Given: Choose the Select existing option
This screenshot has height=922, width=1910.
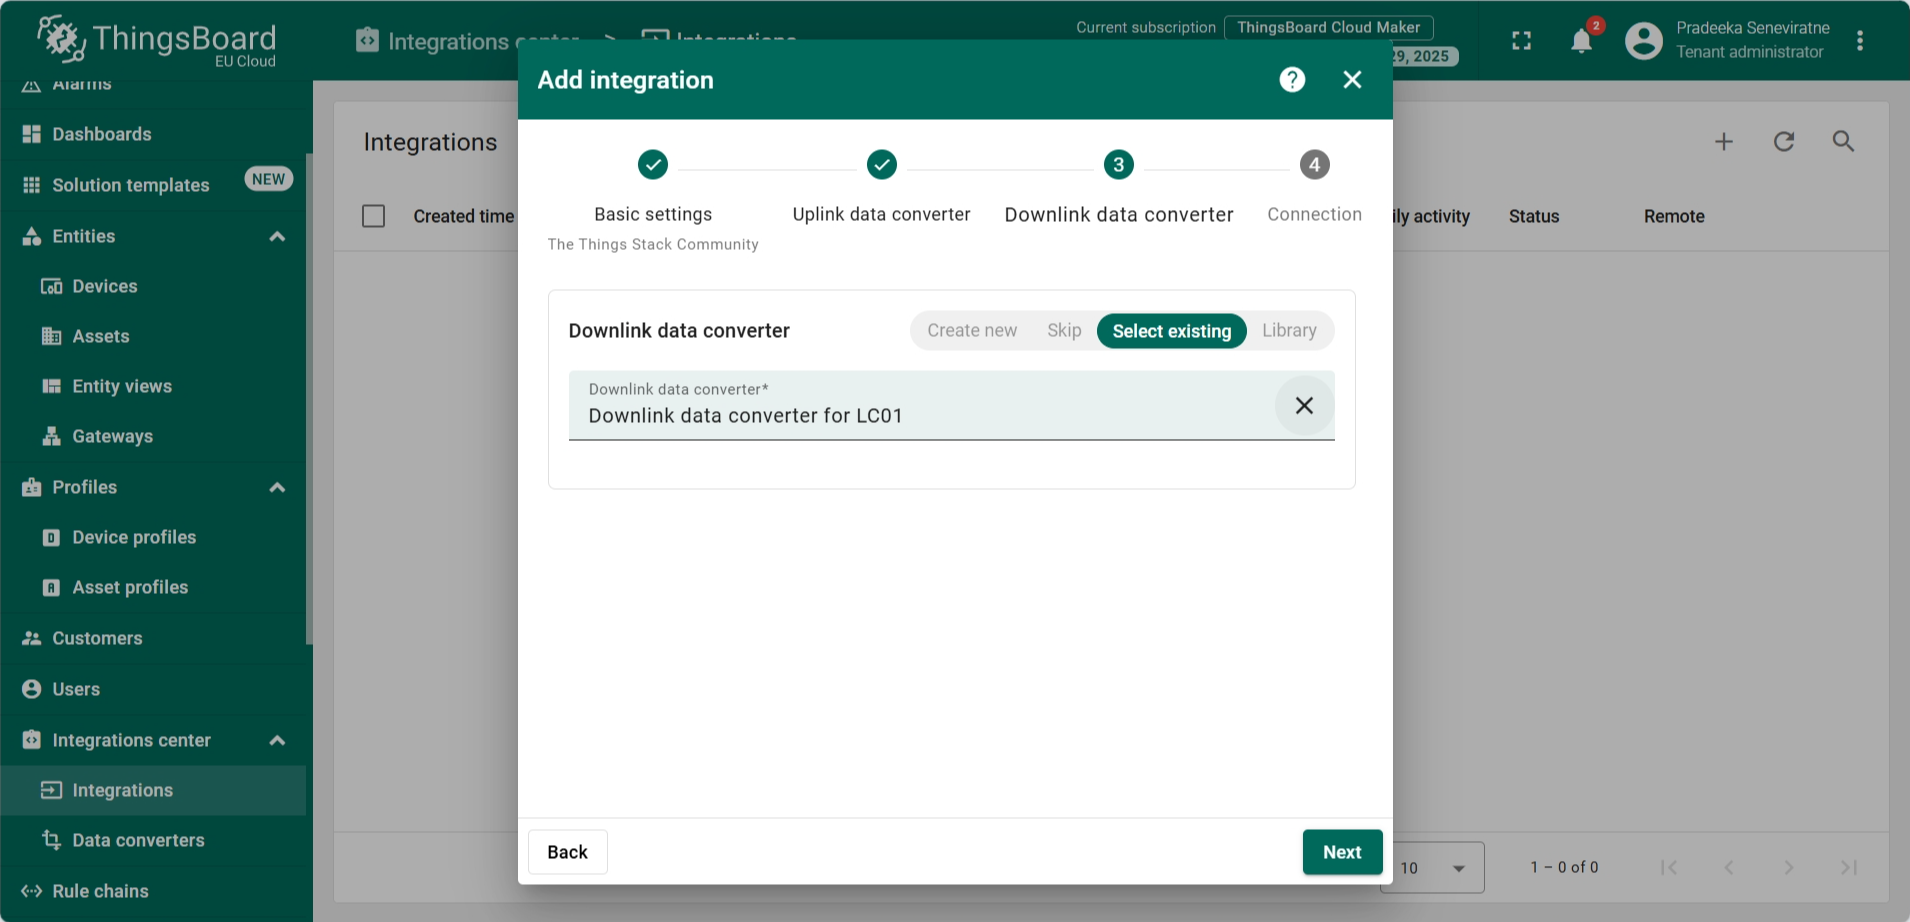Looking at the screenshot, I should tap(1172, 331).
